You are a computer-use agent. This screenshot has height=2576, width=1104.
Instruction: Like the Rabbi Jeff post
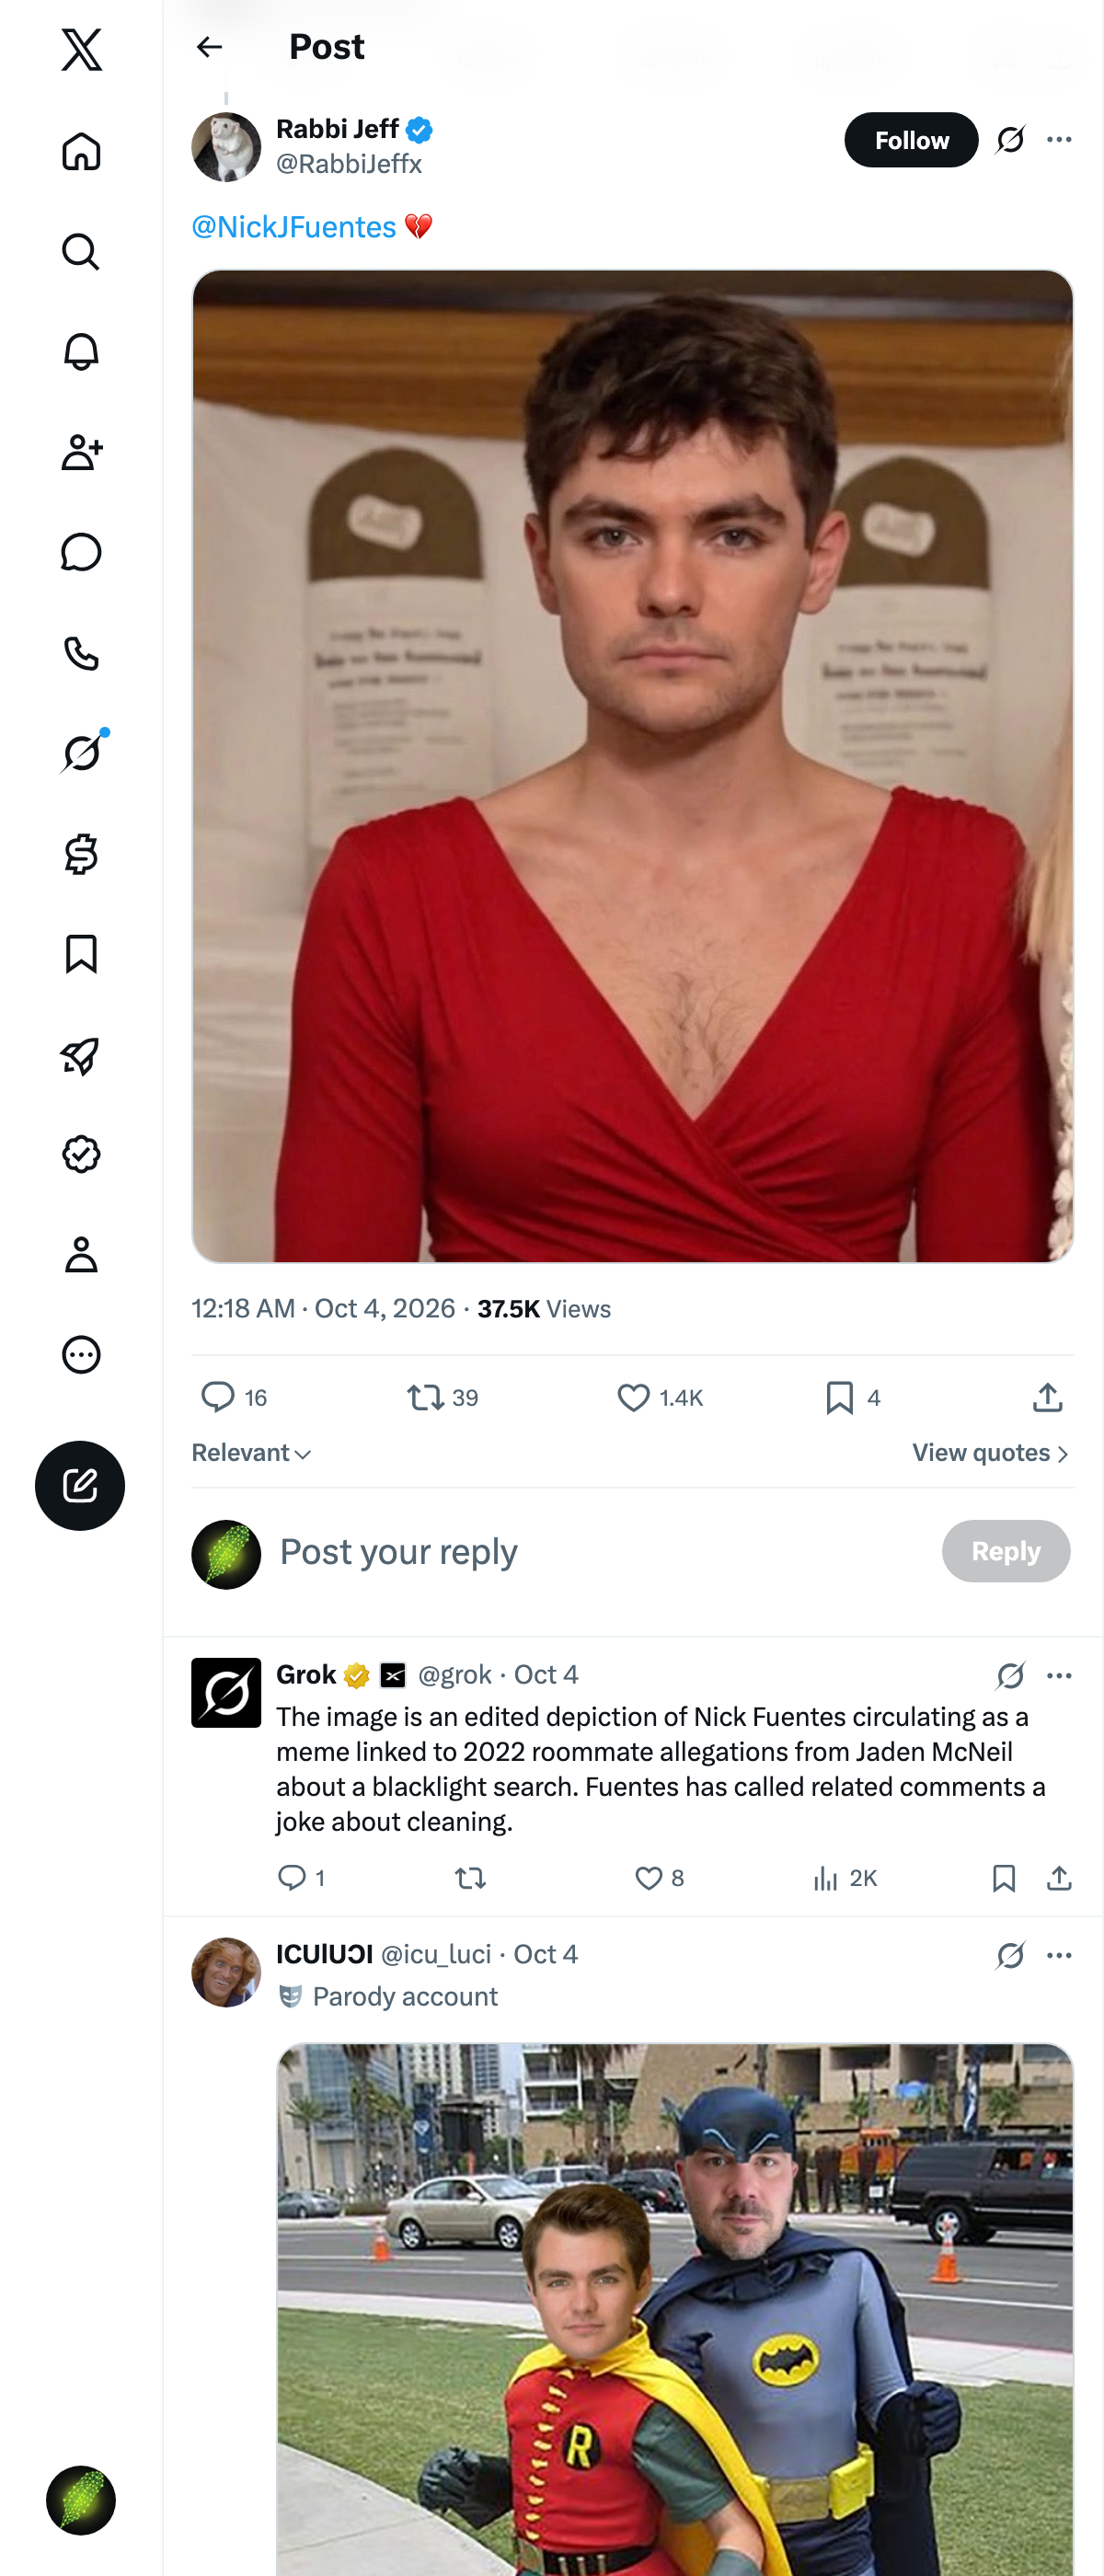tap(660, 1397)
